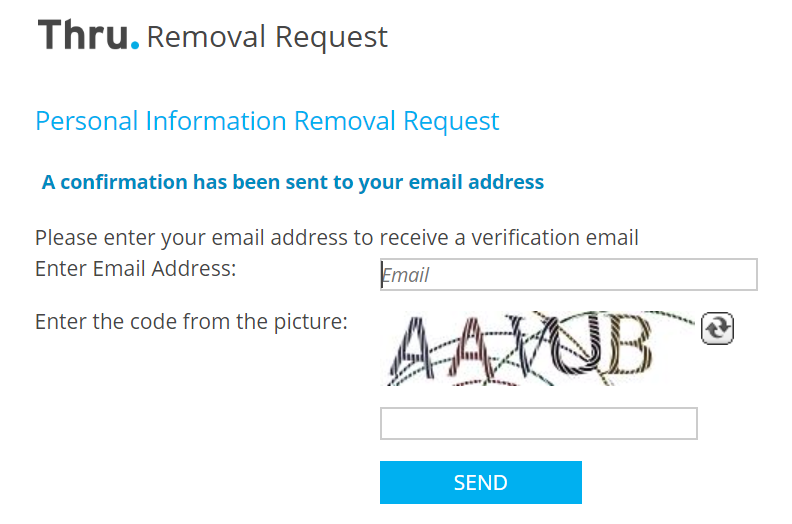Click letter B at captcha end
This screenshot has height=524, width=792.
click(x=628, y=345)
